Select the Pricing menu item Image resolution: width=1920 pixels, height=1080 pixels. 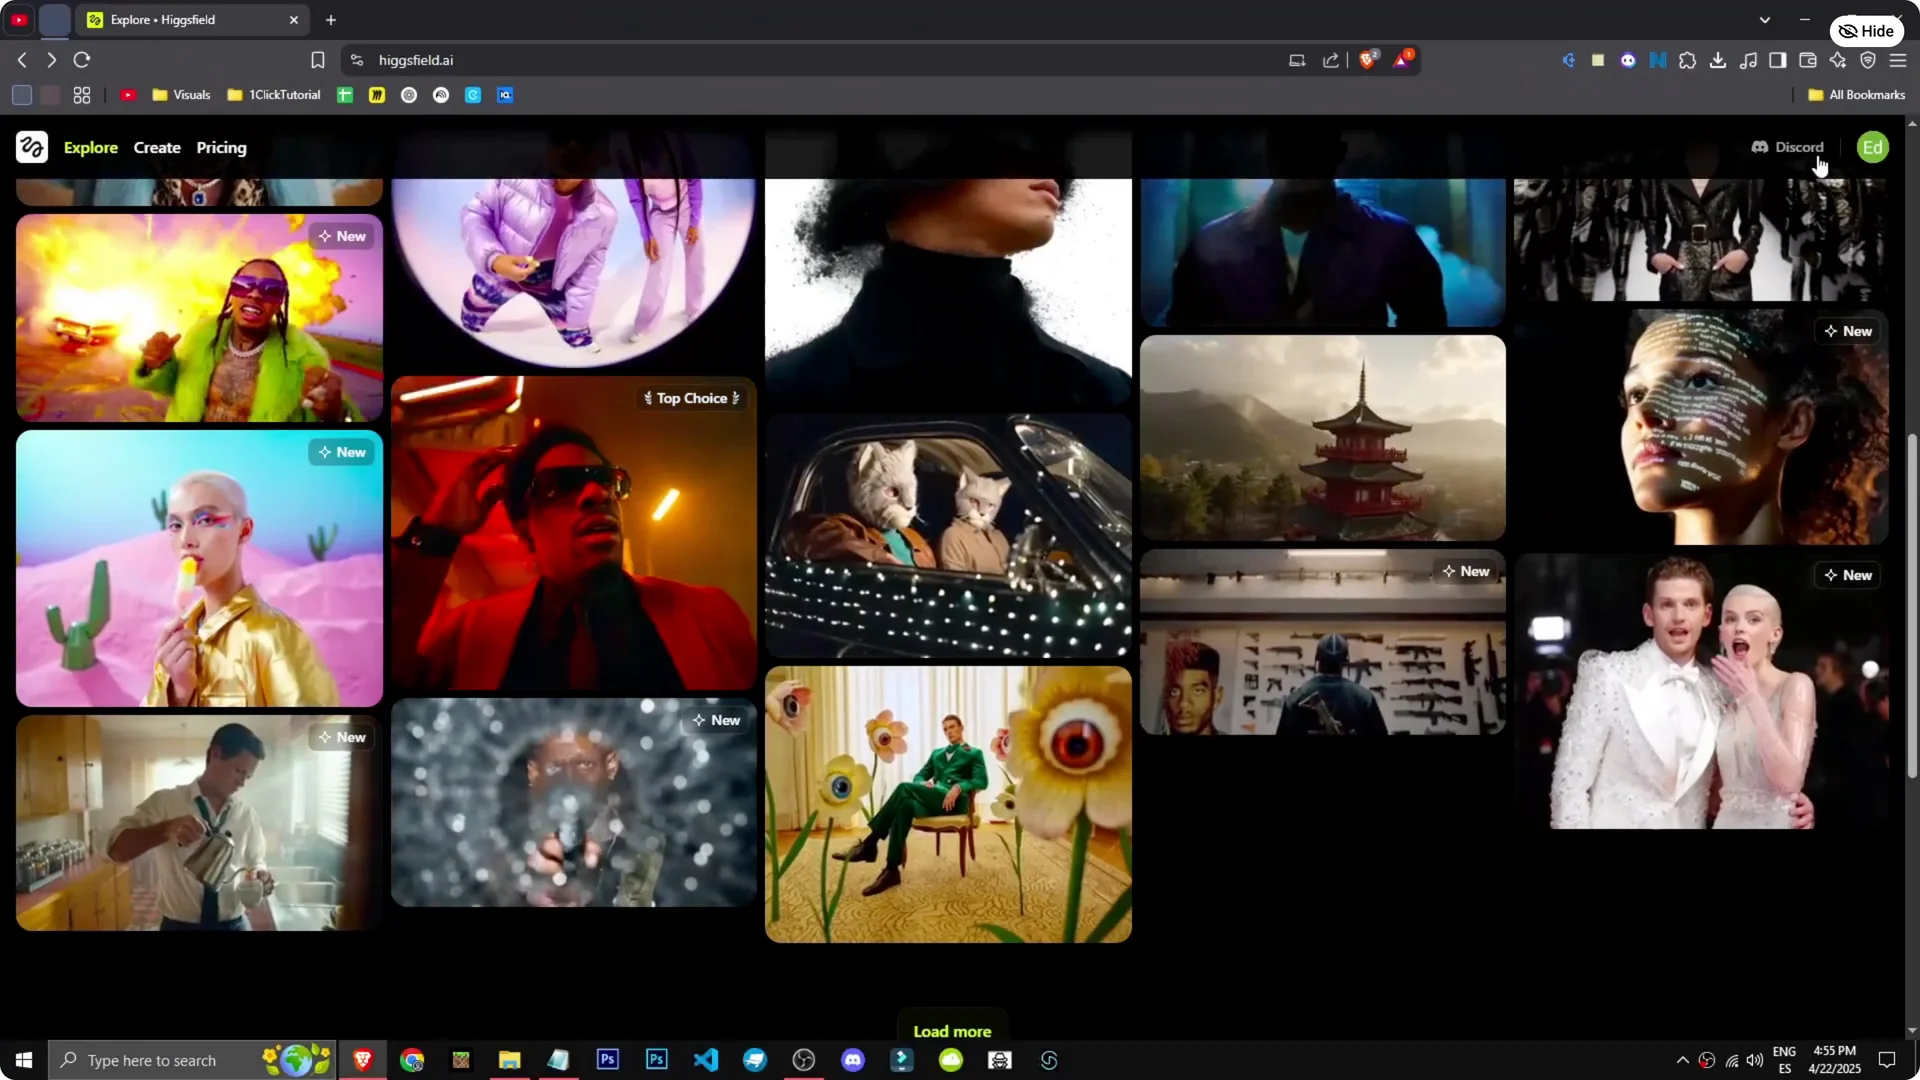[221, 147]
